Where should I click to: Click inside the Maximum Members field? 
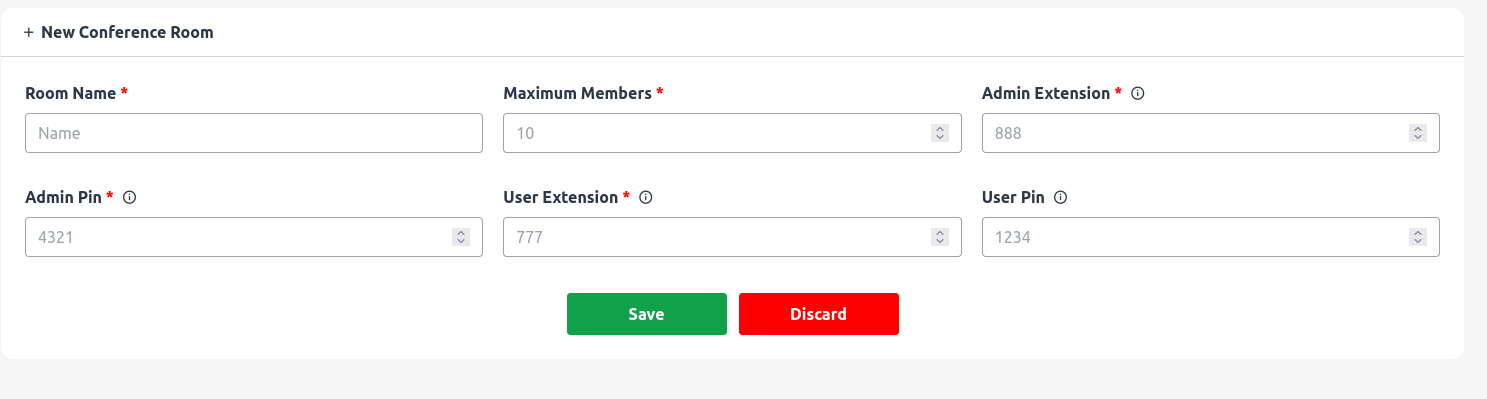coord(732,132)
